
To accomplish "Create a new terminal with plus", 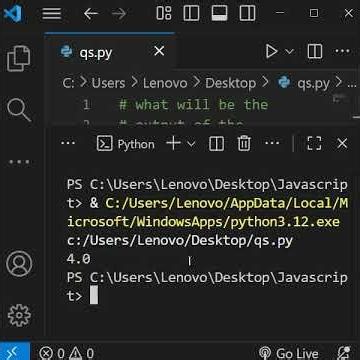I will 173,144.
